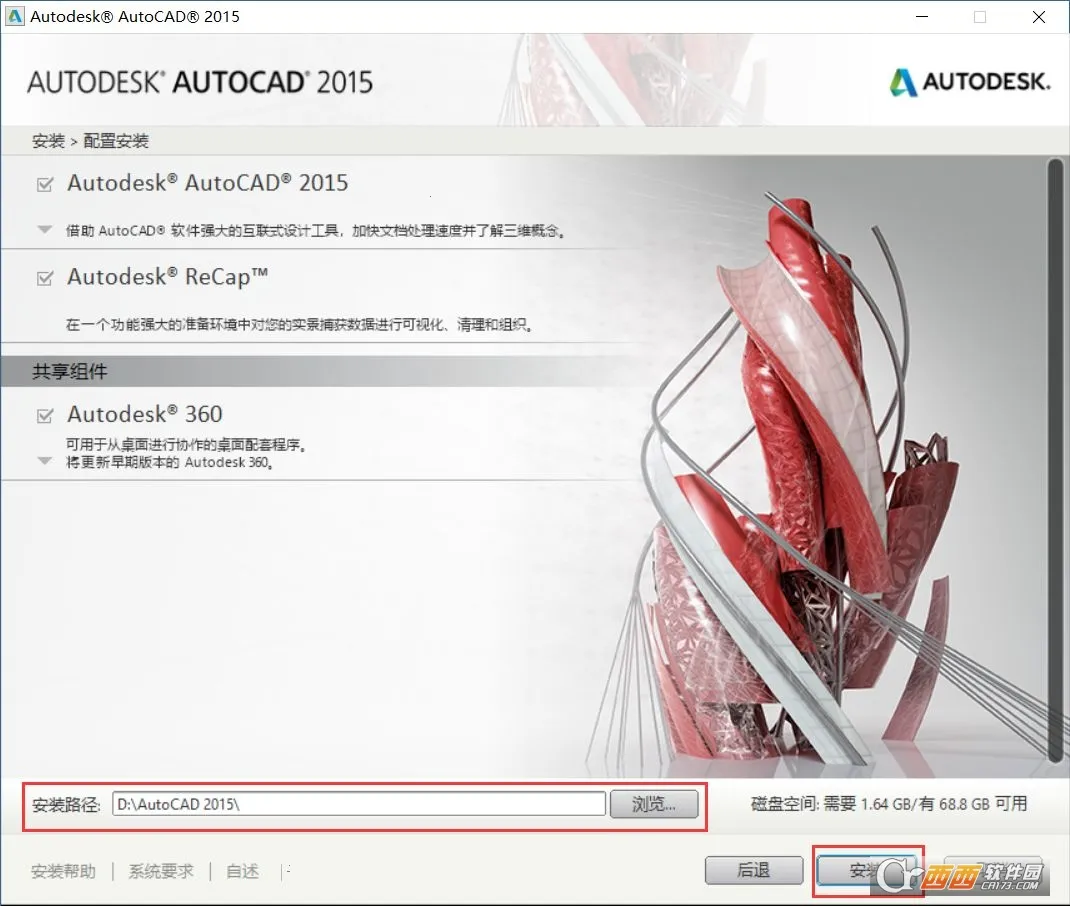Open the 自述 readme link
The height and width of the screenshot is (906, 1070).
pyautogui.click(x=240, y=871)
